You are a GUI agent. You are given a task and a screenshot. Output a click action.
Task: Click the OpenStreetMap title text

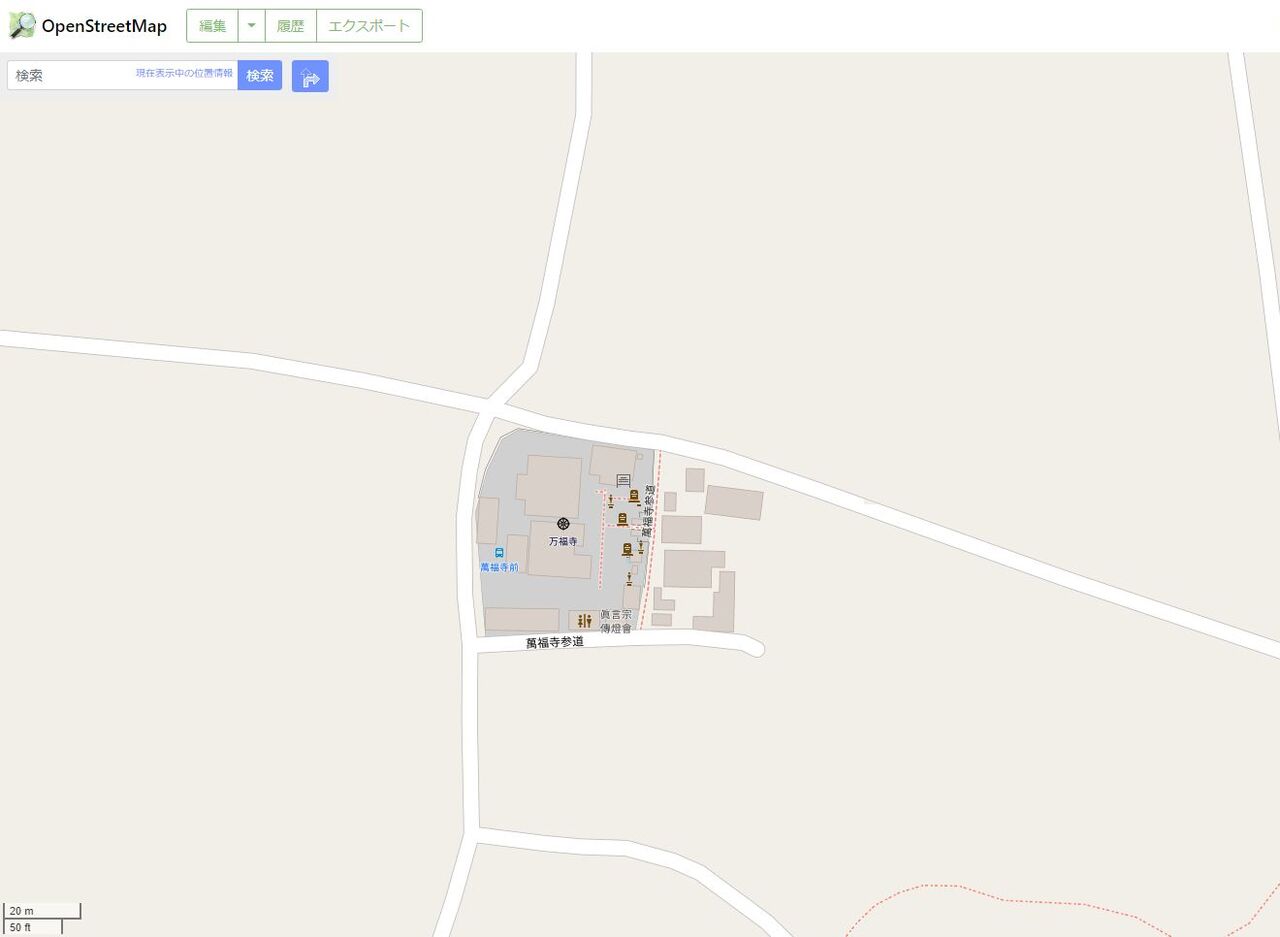click(104, 26)
